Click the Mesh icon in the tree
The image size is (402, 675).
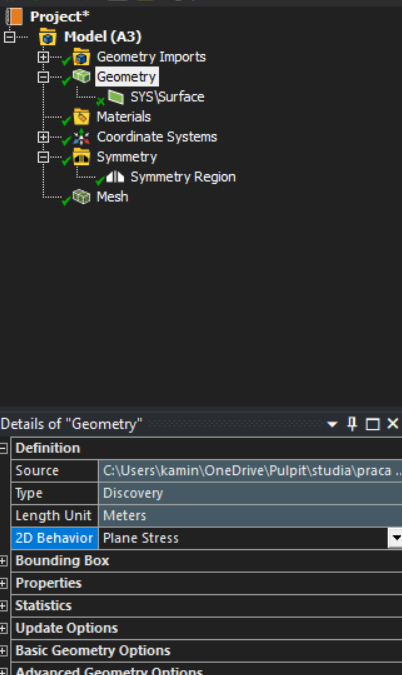coord(81,197)
